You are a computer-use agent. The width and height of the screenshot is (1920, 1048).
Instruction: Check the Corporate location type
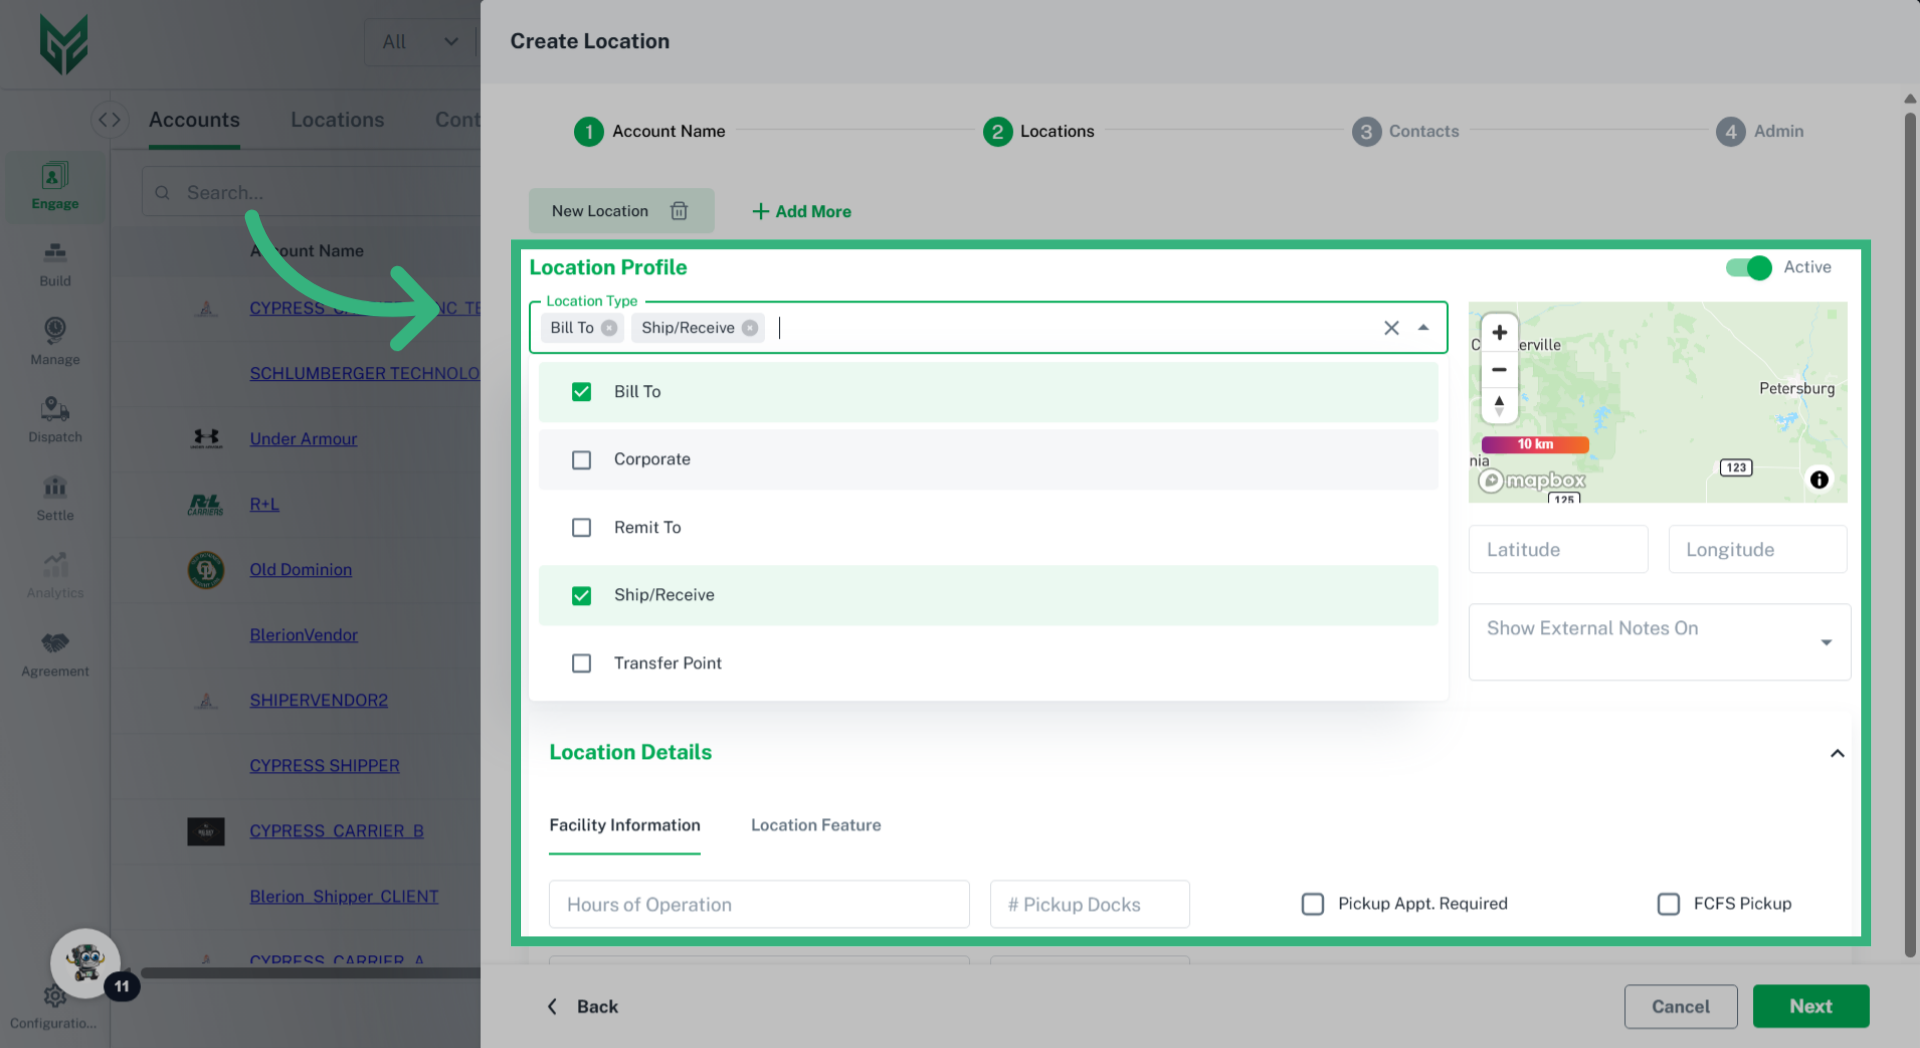point(581,460)
